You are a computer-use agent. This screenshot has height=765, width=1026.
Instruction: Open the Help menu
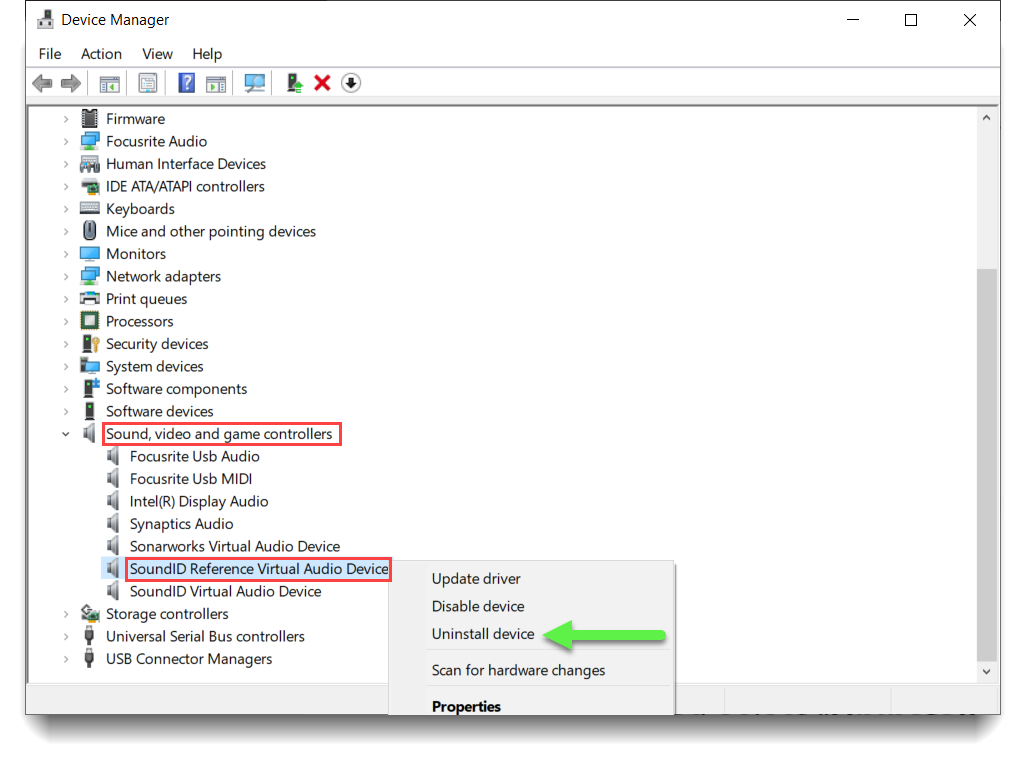pos(207,54)
